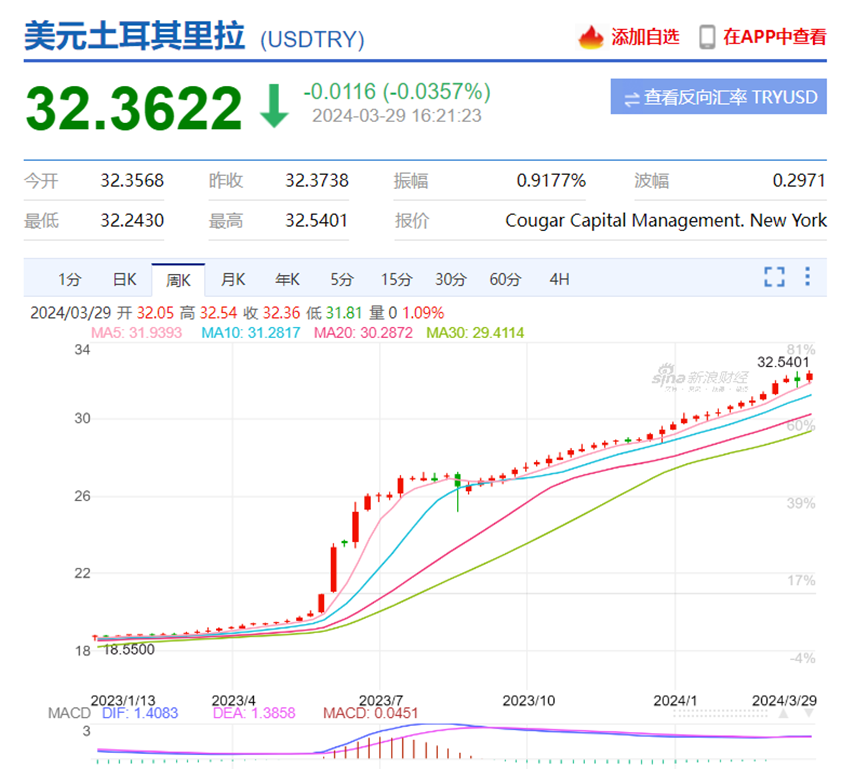This screenshot has height=769, width=846.
Task: Click the swap arrows icon on TRYUSD button
Action: 632,98
